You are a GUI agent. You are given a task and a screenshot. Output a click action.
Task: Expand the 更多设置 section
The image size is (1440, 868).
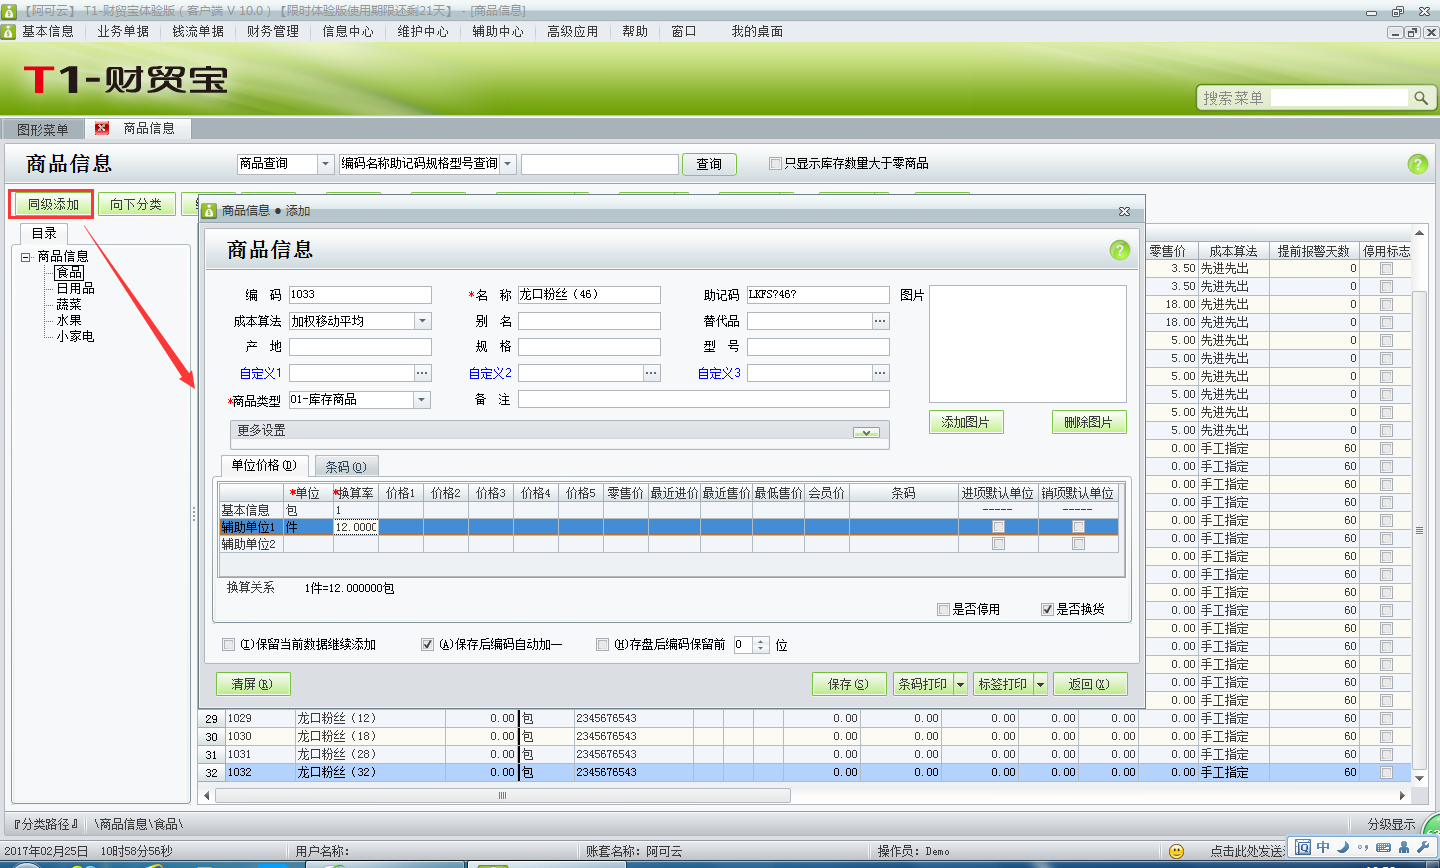coord(866,432)
